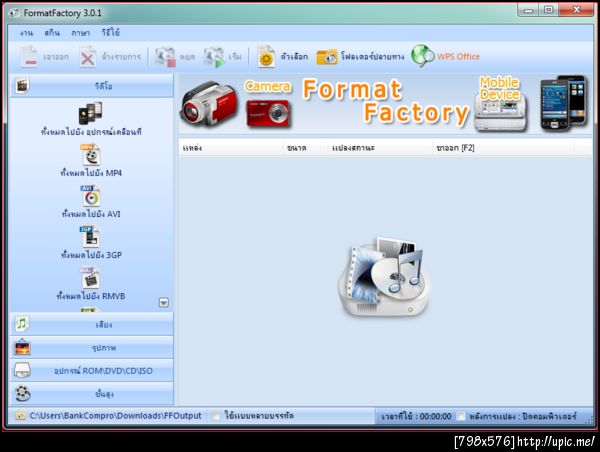Open the Skin menu
Image resolution: width=600 pixels, height=452 pixels.
tap(52, 33)
